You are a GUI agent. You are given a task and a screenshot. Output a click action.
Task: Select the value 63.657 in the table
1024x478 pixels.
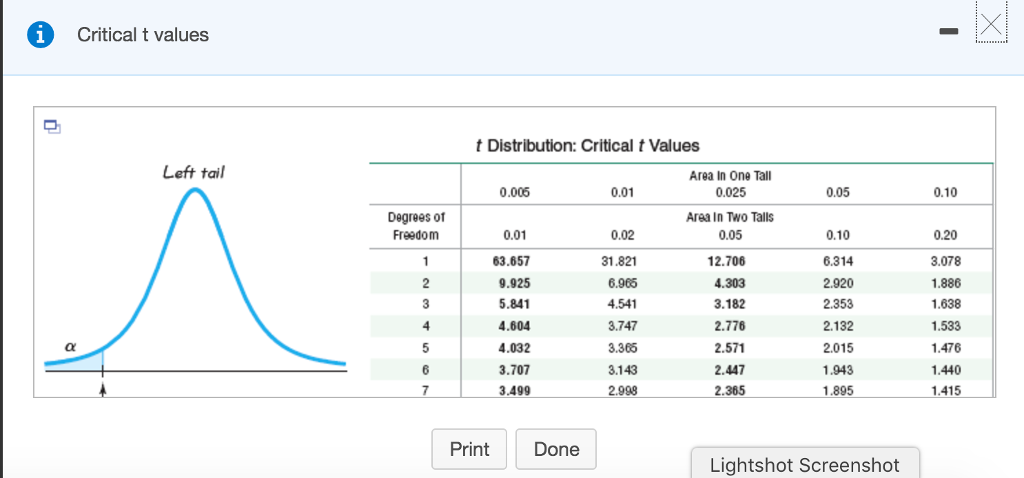(x=511, y=262)
